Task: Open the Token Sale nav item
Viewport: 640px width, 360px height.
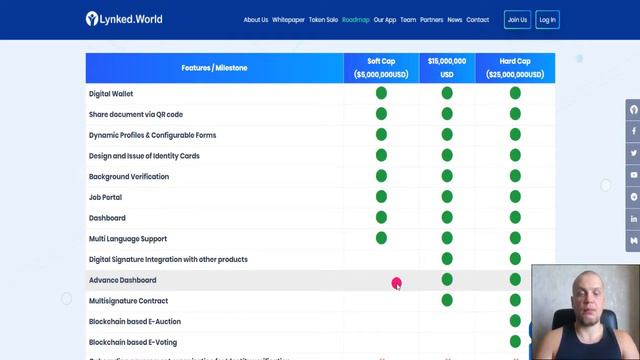Action: (323, 20)
